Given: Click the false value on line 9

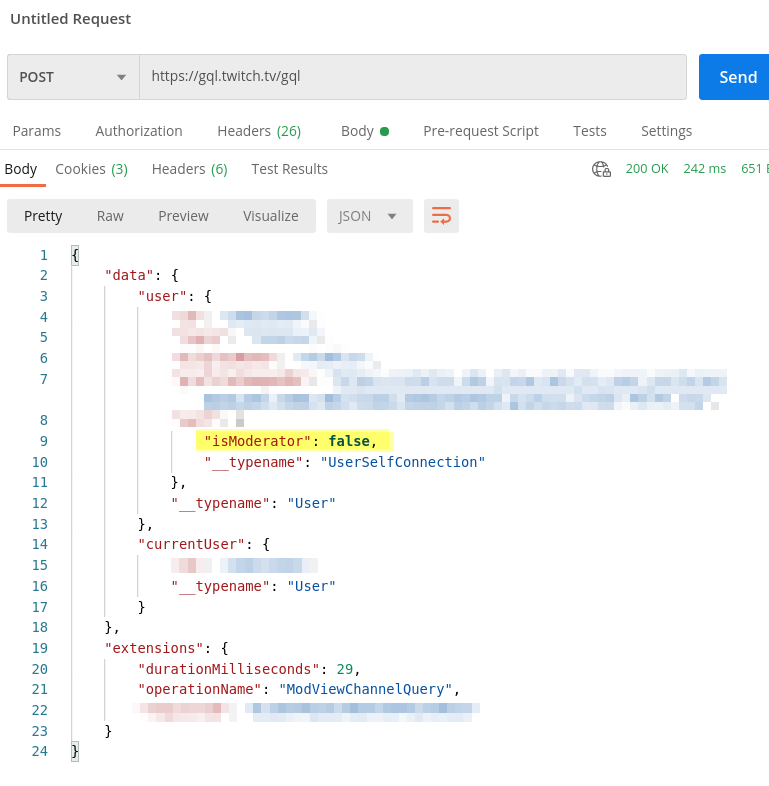Looking at the screenshot, I should (x=349, y=441).
